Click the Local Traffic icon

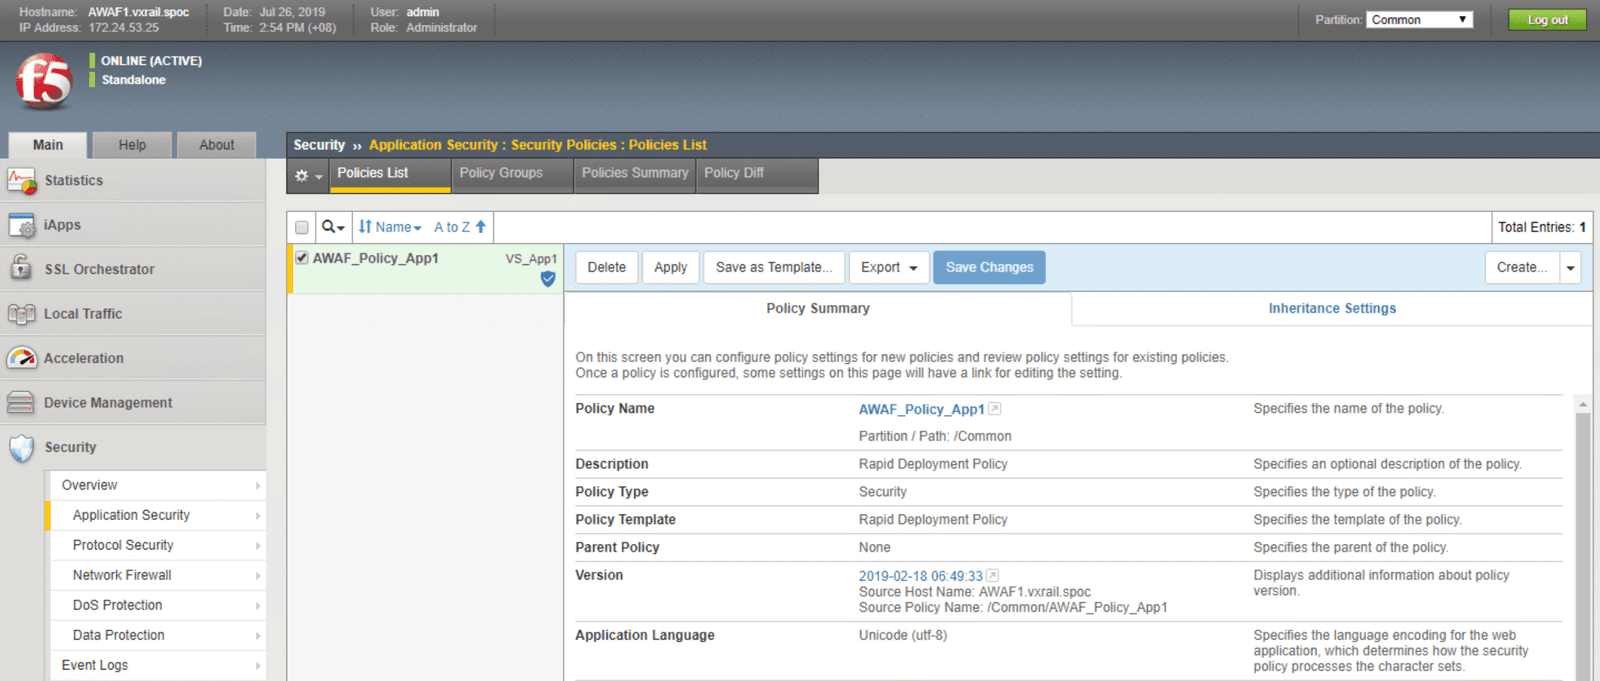click(22, 314)
